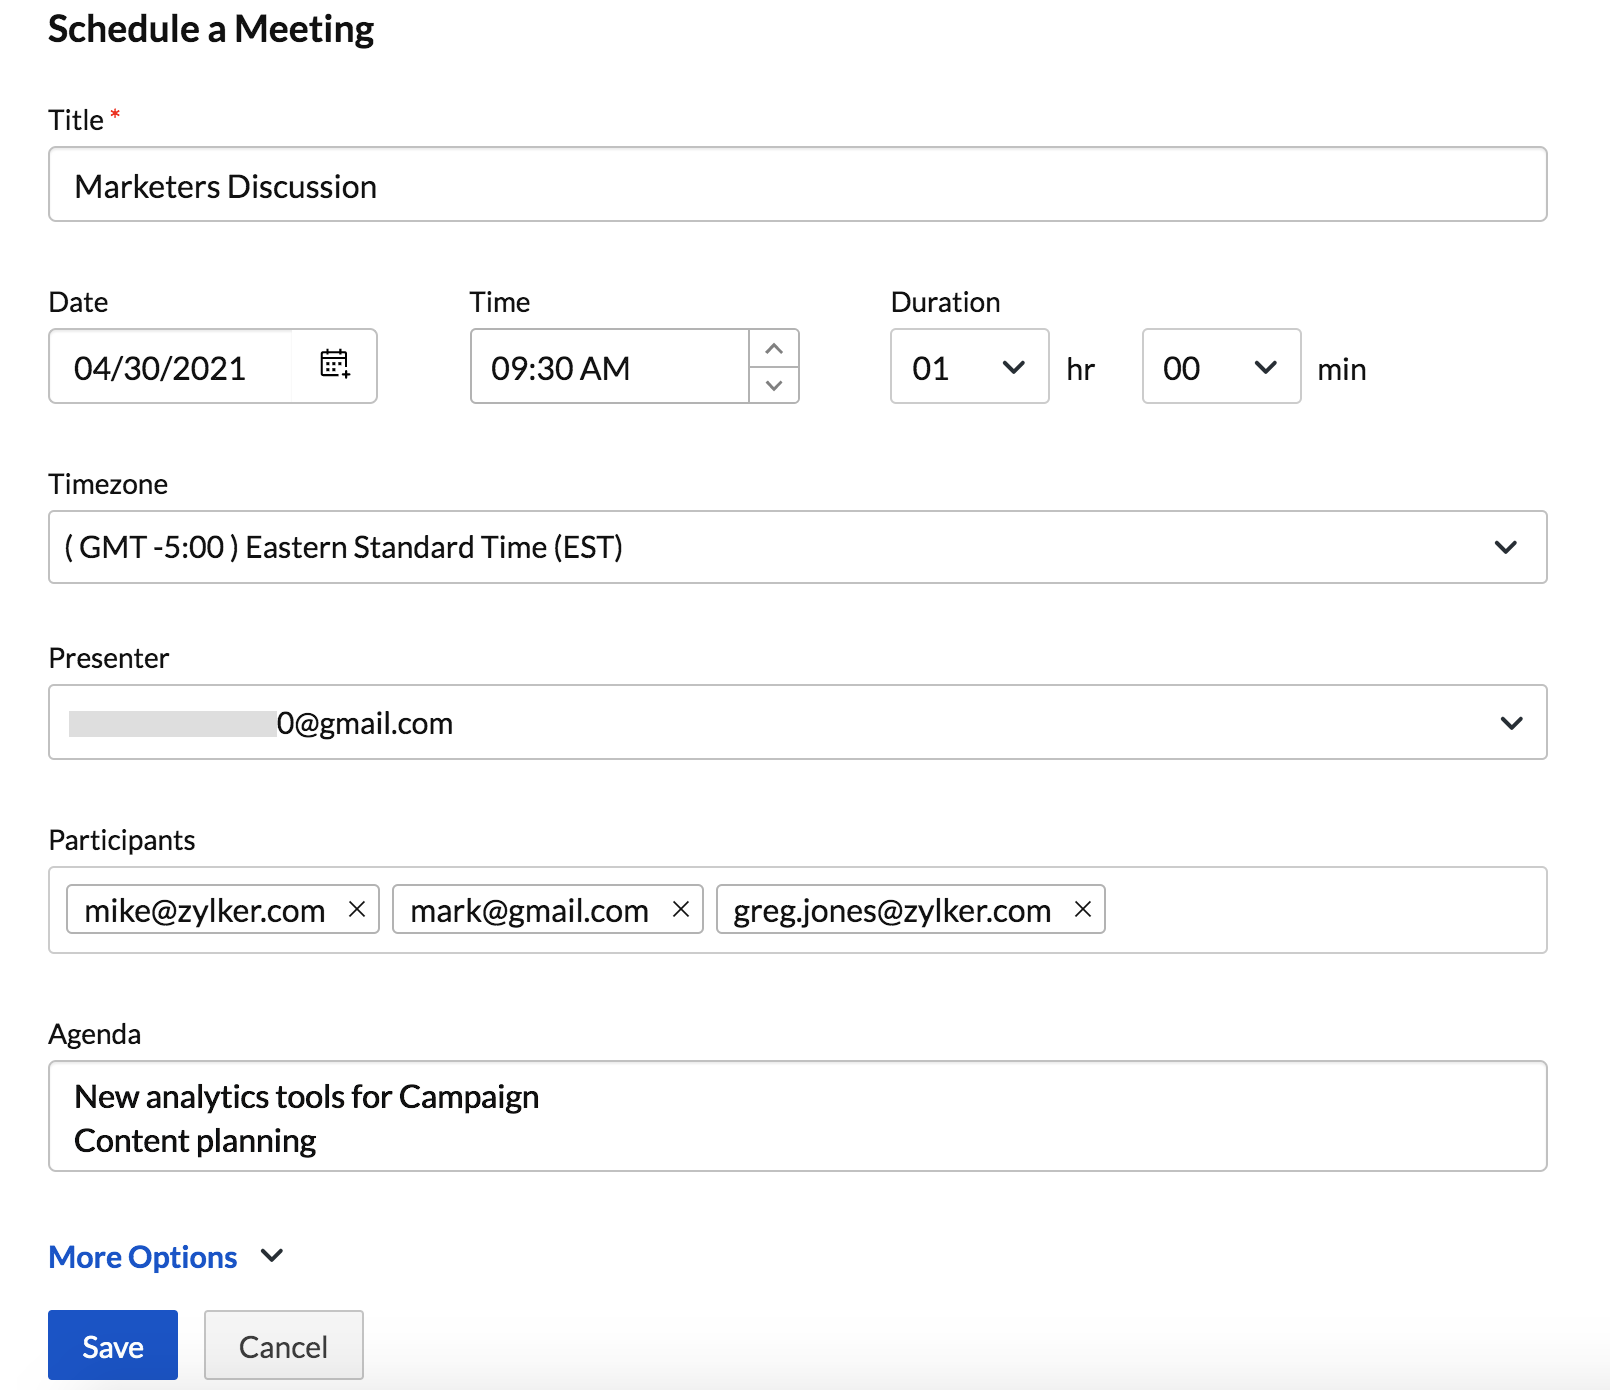This screenshot has height=1390, width=1610.
Task: Expand More Options section
Action: (143, 1257)
